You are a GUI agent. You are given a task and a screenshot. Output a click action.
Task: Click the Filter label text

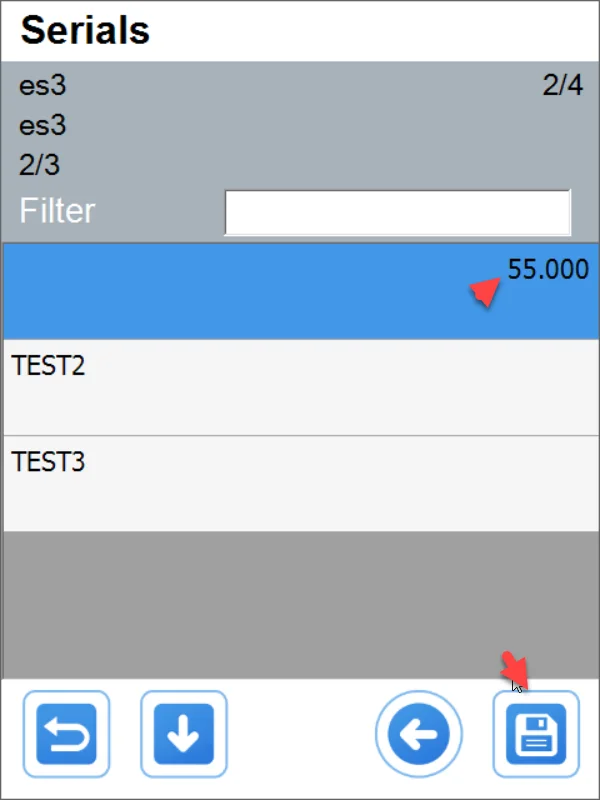[x=57, y=212]
